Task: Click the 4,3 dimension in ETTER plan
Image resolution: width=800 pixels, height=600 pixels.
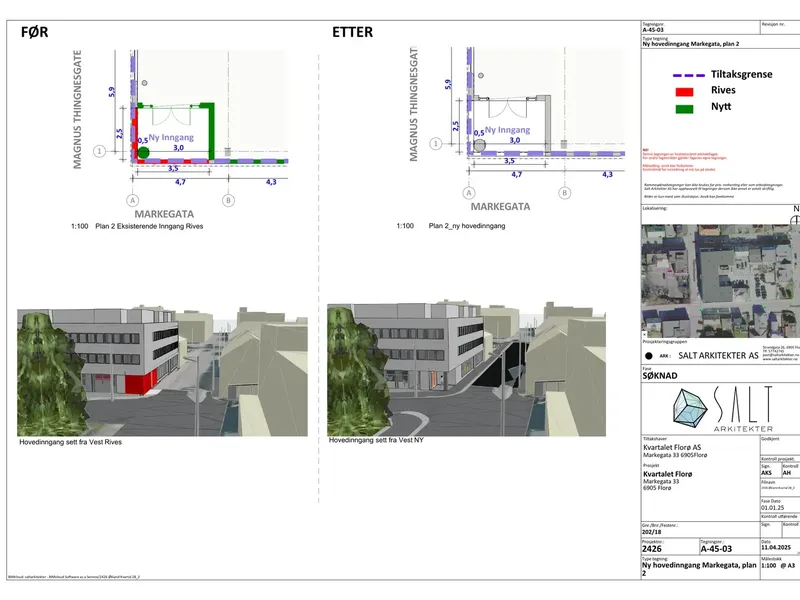Action: click(607, 174)
